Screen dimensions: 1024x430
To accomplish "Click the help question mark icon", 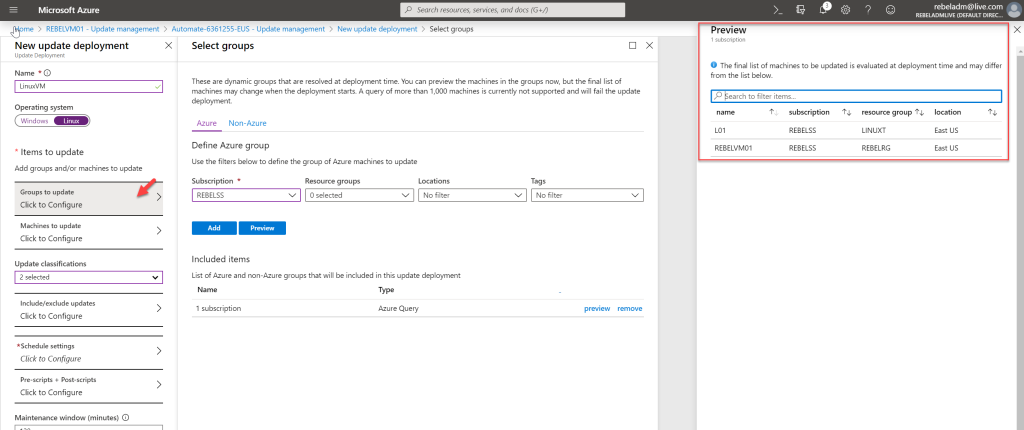I will pos(868,9).
